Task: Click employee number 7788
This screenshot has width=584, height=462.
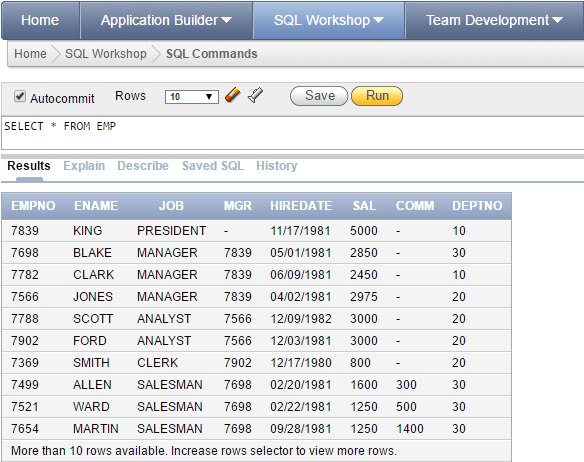Action: point(25,319)
